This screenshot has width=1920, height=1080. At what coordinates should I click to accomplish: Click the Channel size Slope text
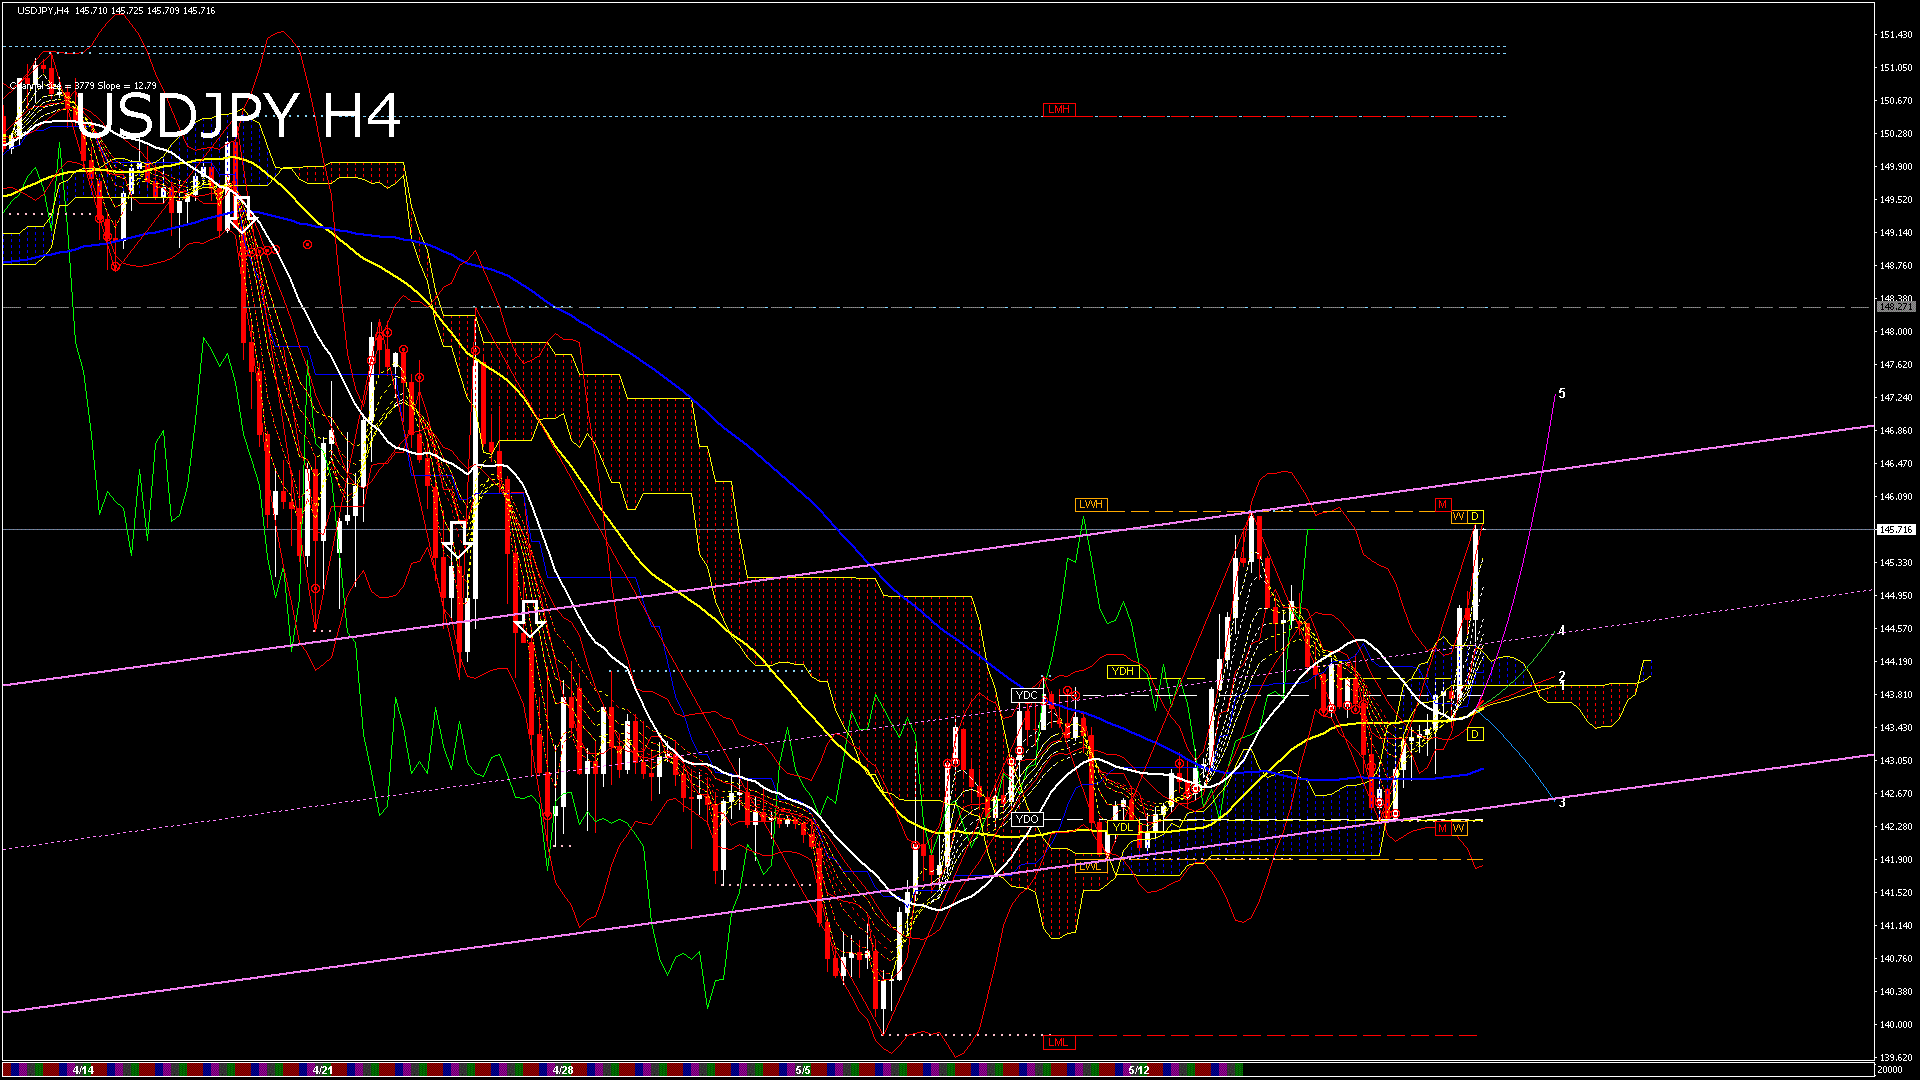84,86
